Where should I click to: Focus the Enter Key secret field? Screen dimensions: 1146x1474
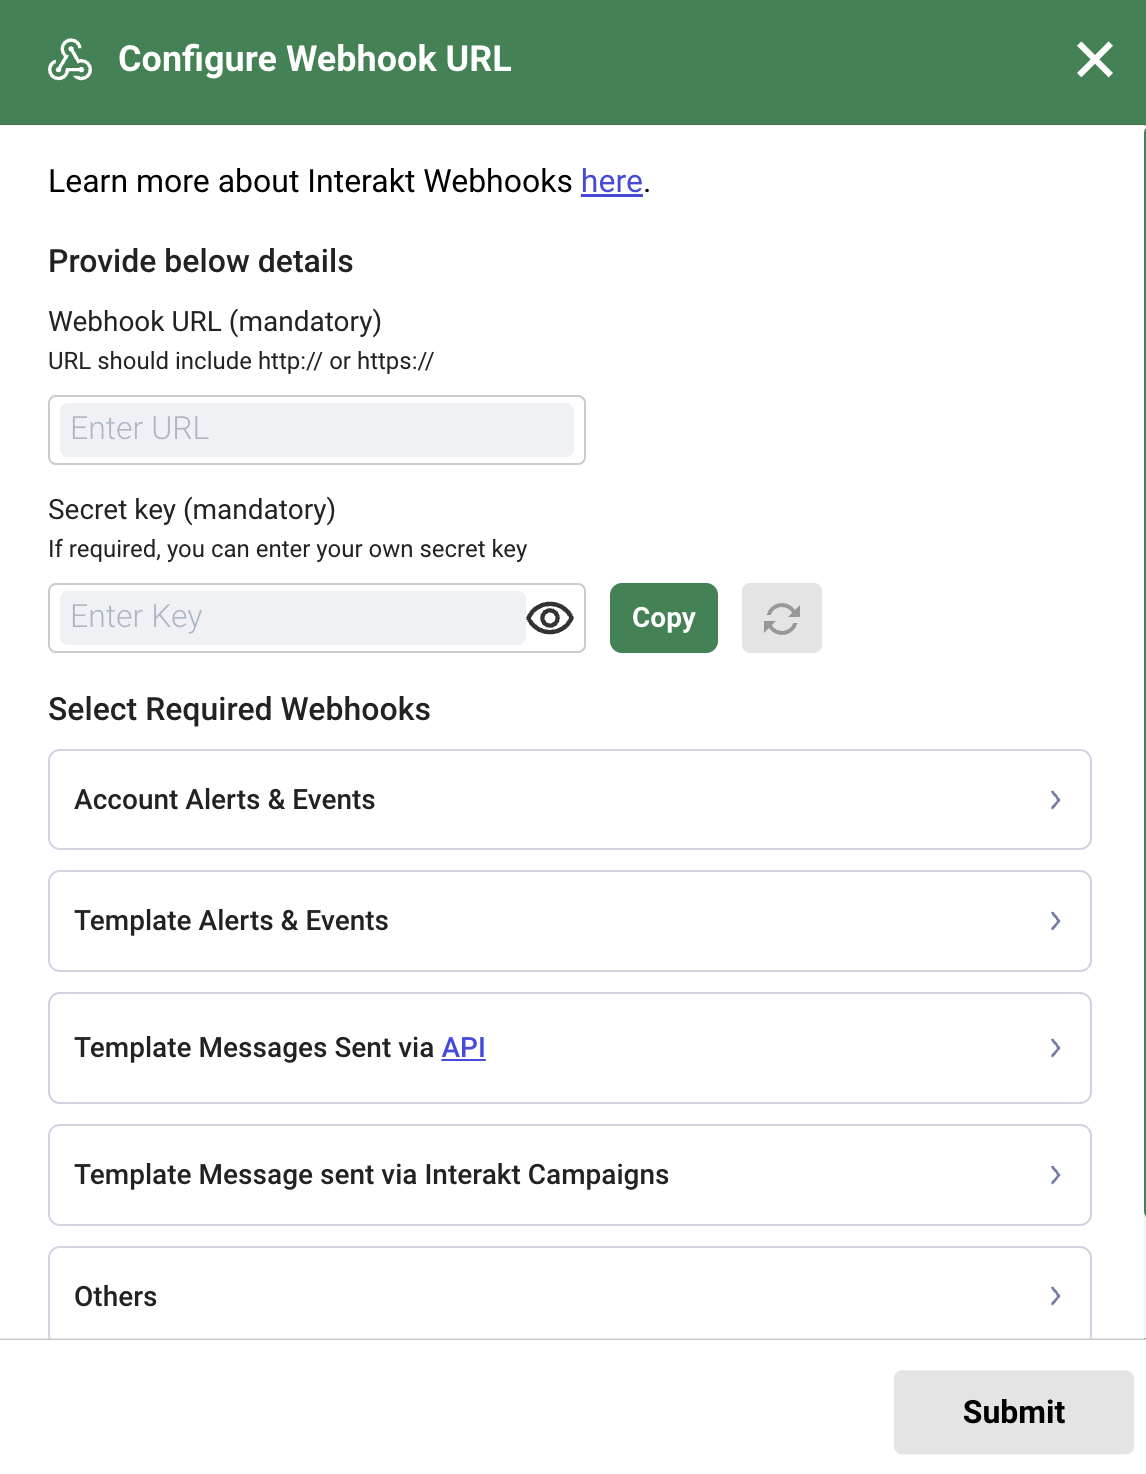[x=292, y=618]
